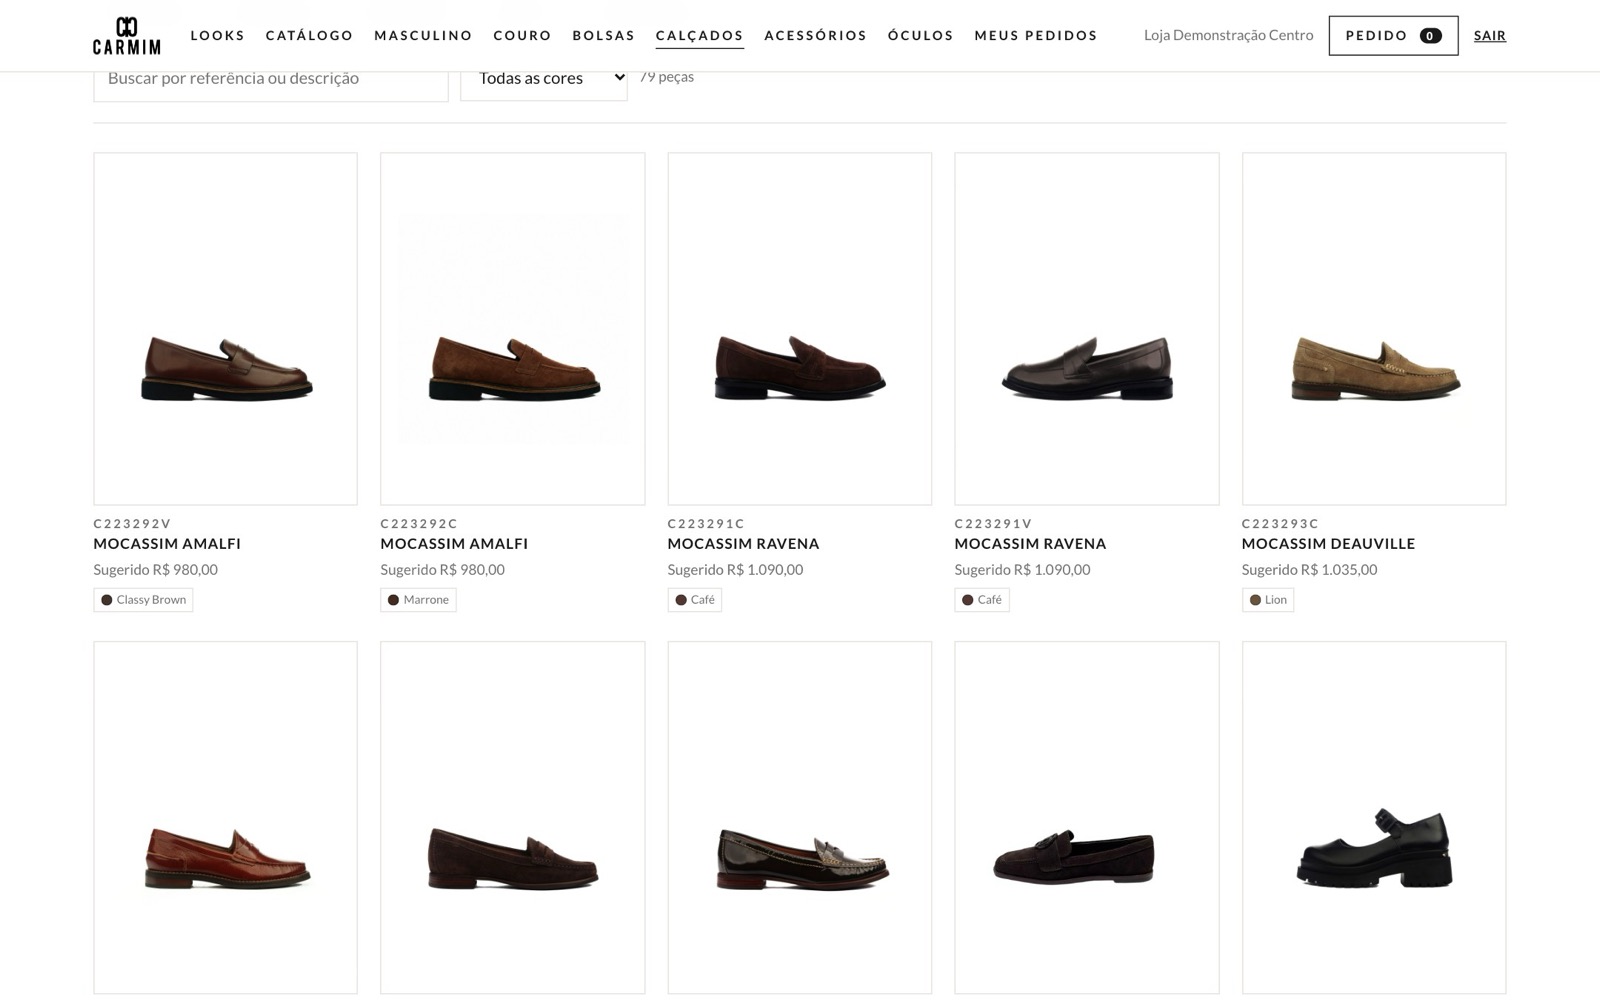Click Mocassim Ravena title for C223291V

pos(1030,544)
